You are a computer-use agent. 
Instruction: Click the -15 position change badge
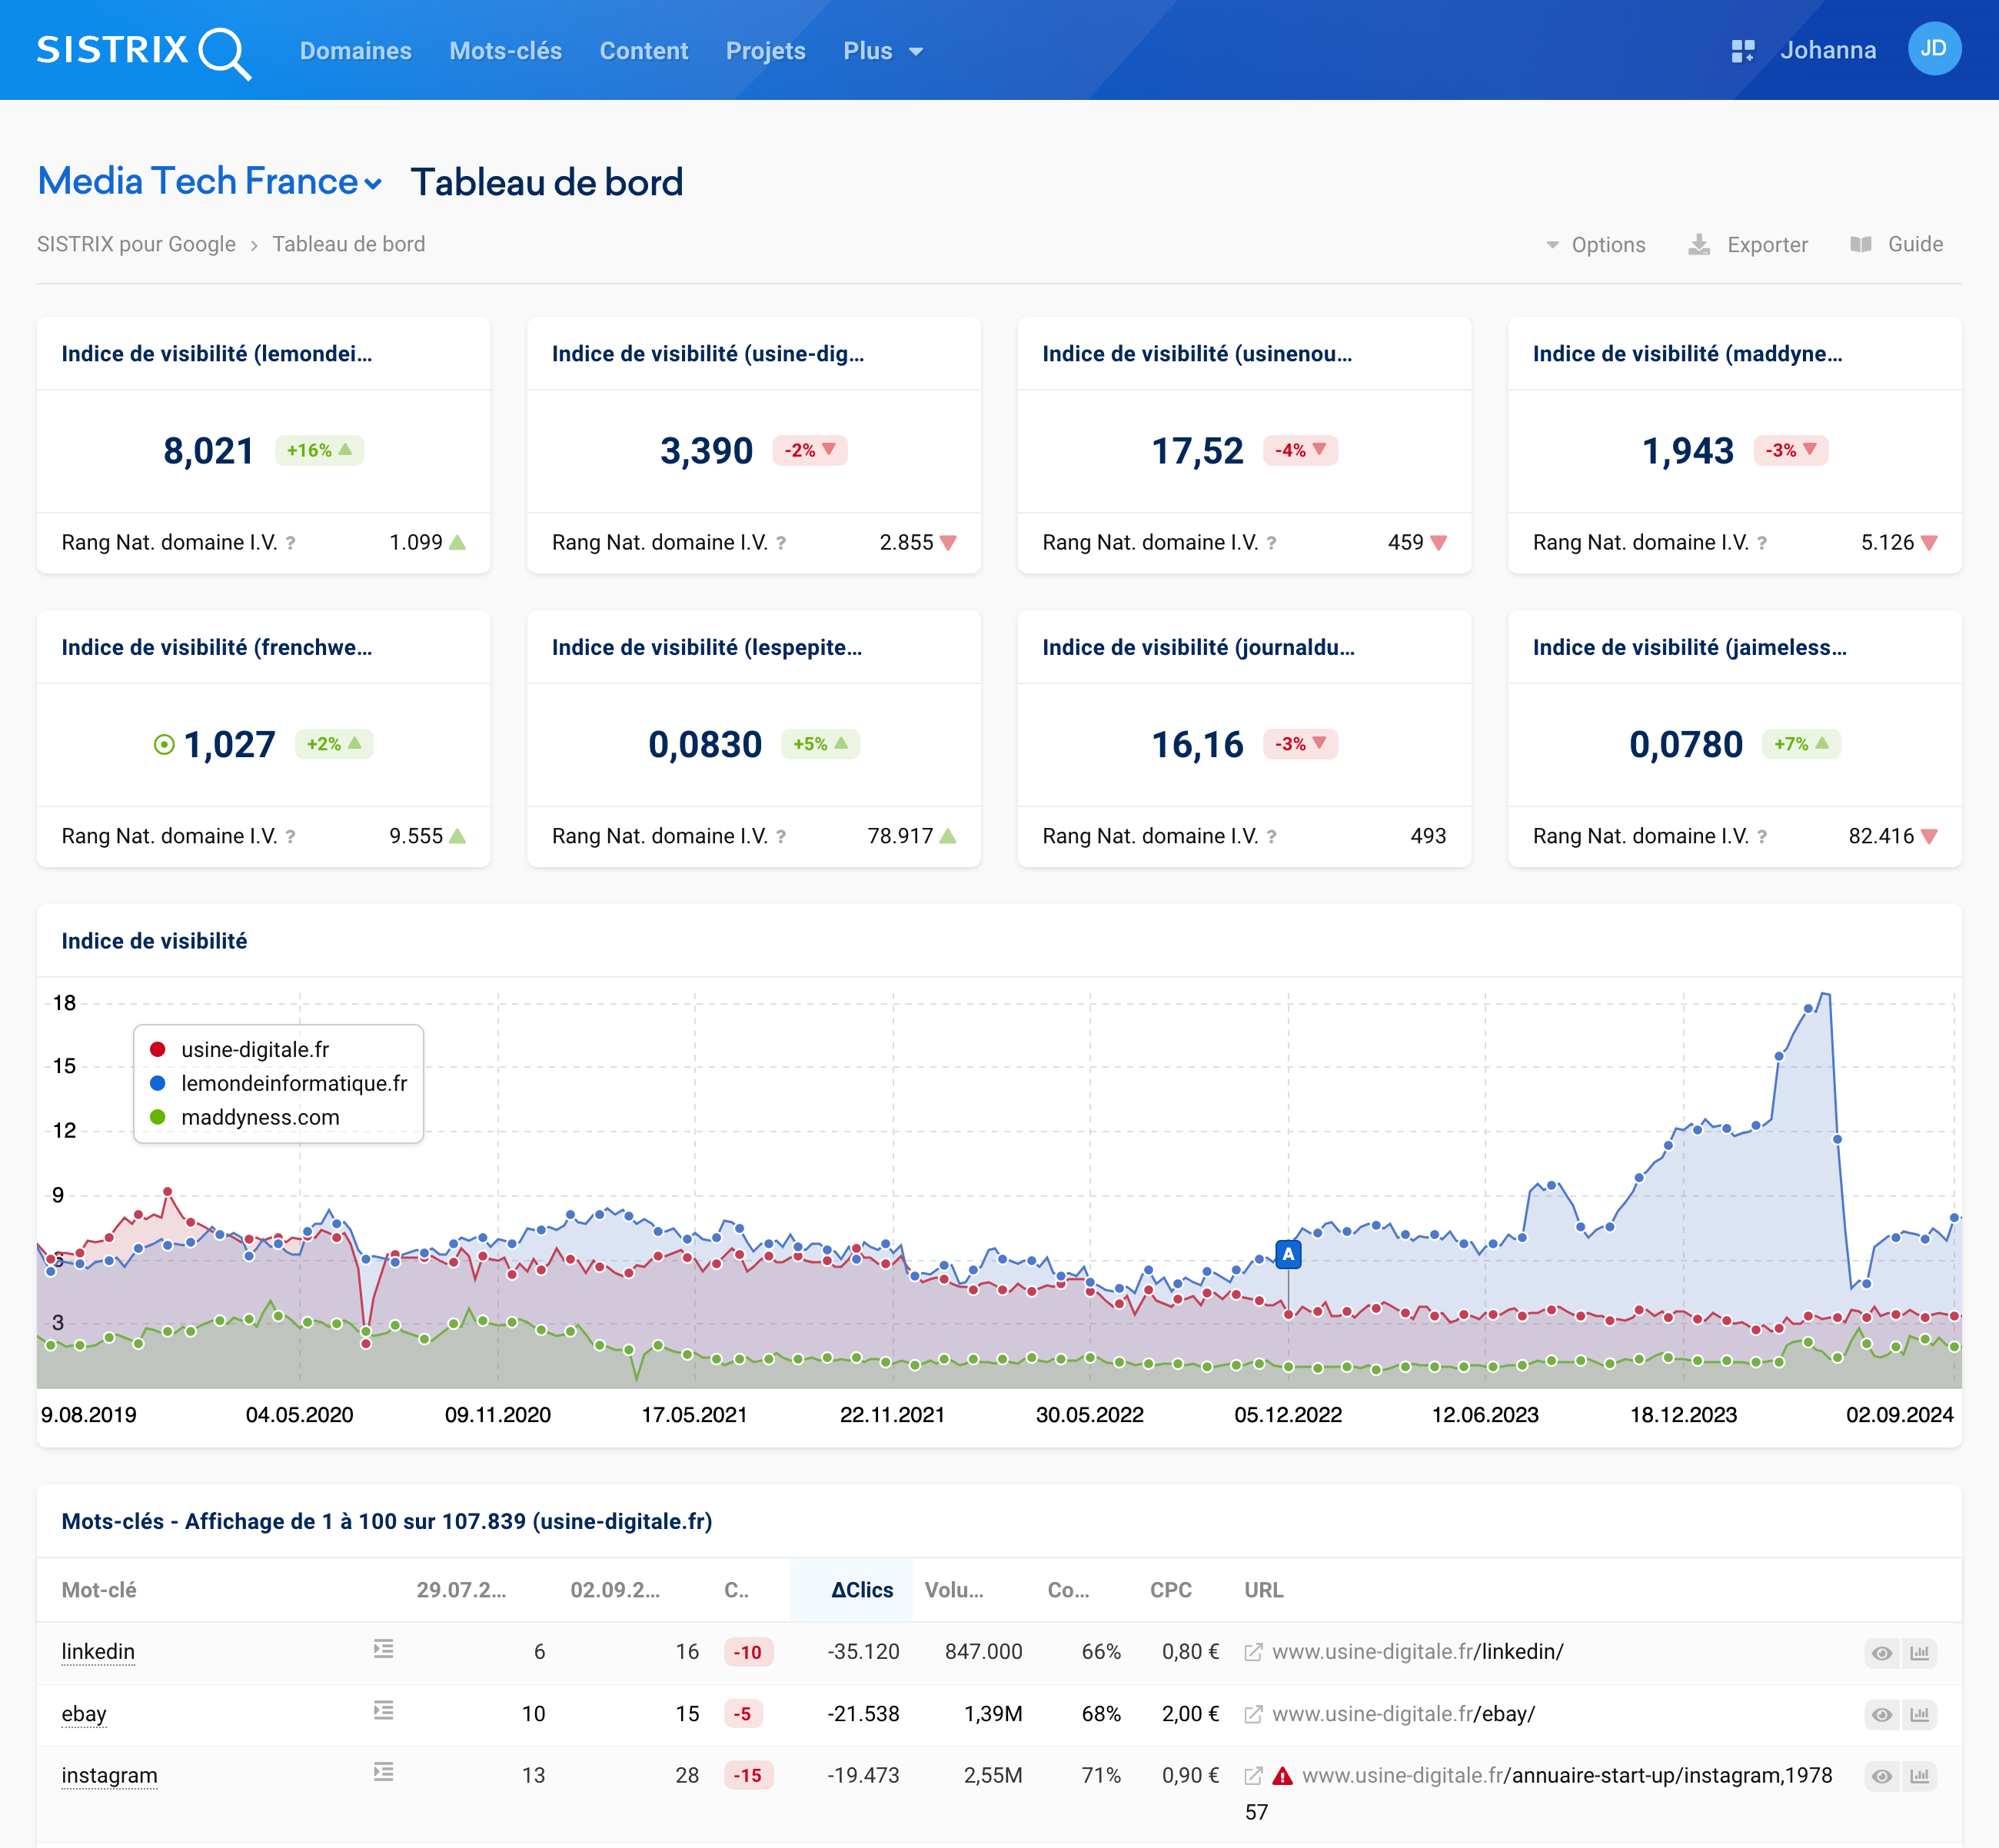748,1776
